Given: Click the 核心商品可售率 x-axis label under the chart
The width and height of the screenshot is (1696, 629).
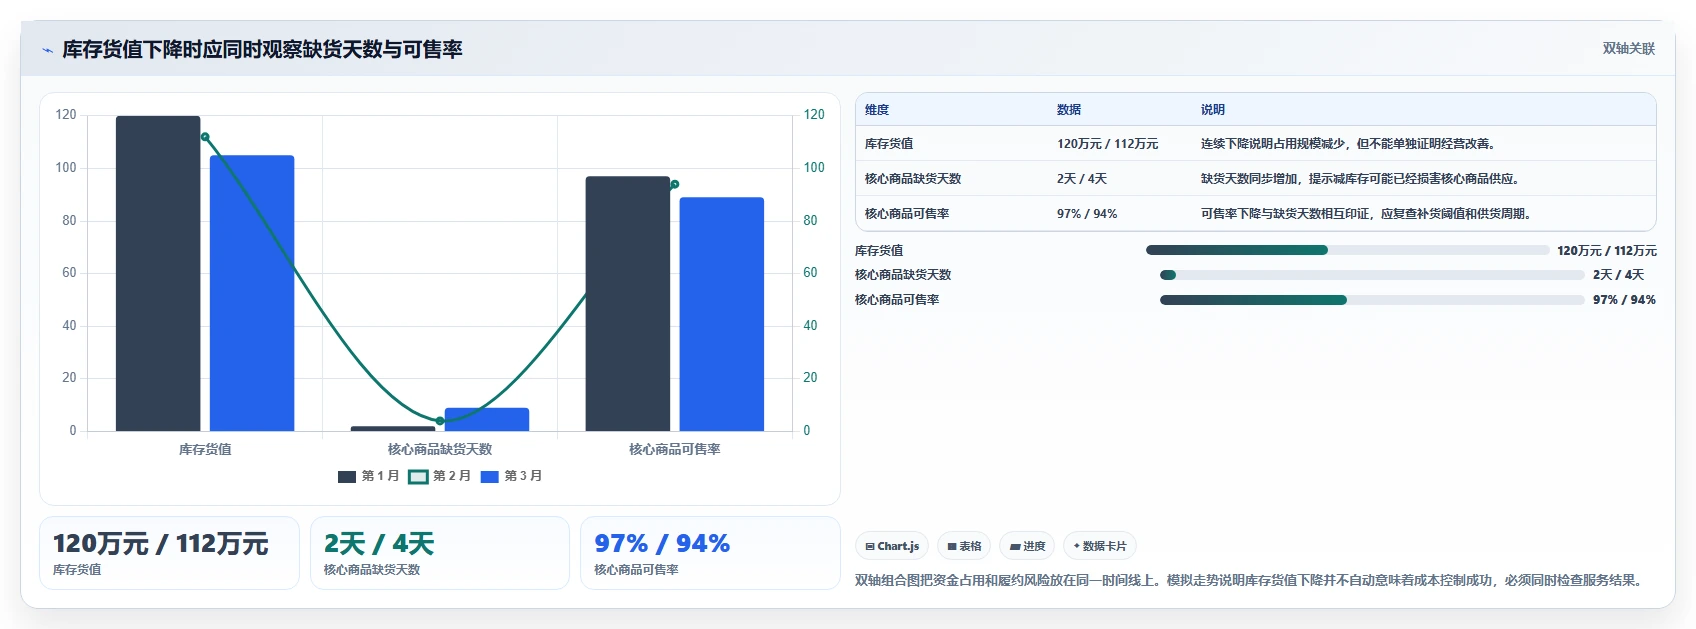Looking at the screenshot, I should 675,450.
